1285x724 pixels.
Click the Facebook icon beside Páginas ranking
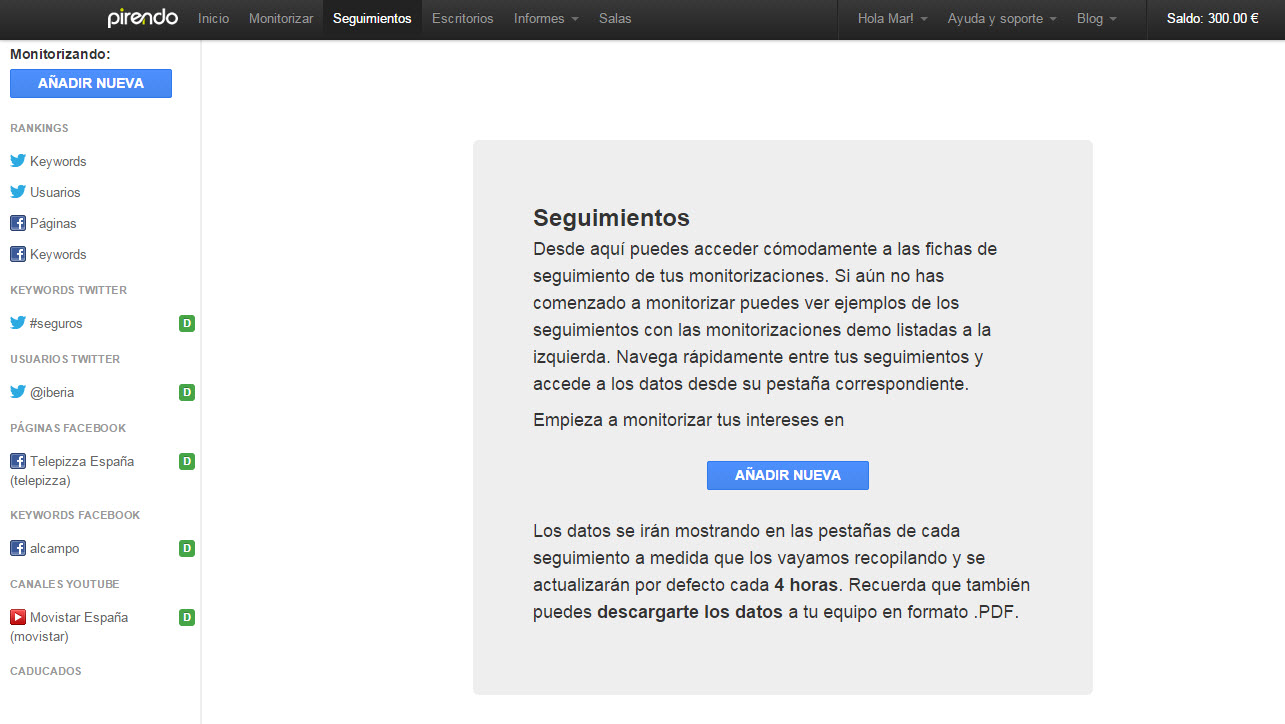point(17,223)
